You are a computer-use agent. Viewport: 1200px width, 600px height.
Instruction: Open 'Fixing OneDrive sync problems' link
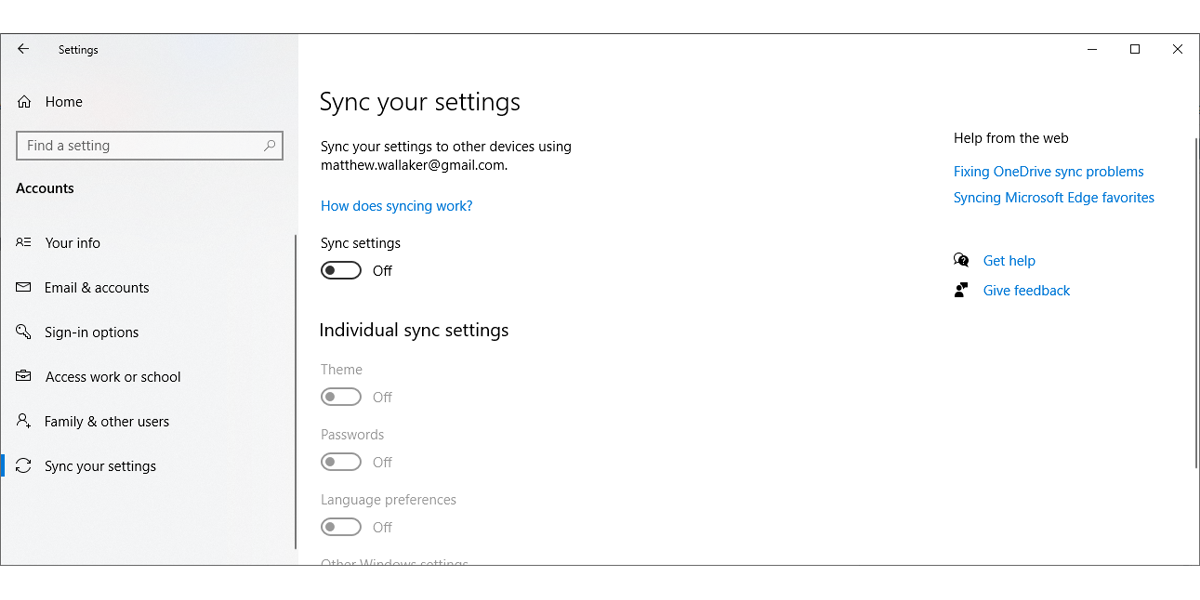point(1048,171)
